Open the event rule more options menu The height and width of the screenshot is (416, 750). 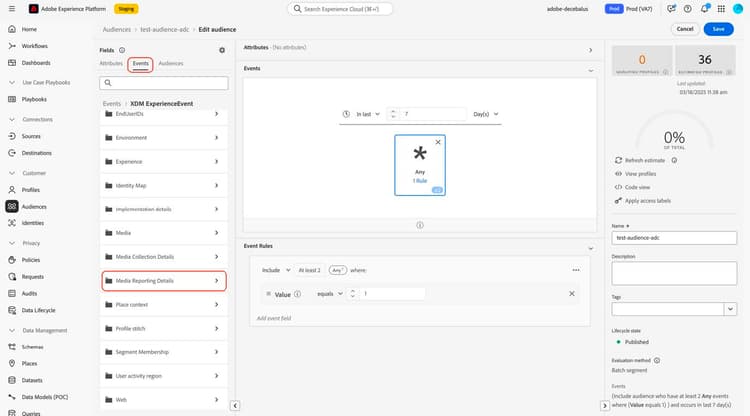coord(576,270)
